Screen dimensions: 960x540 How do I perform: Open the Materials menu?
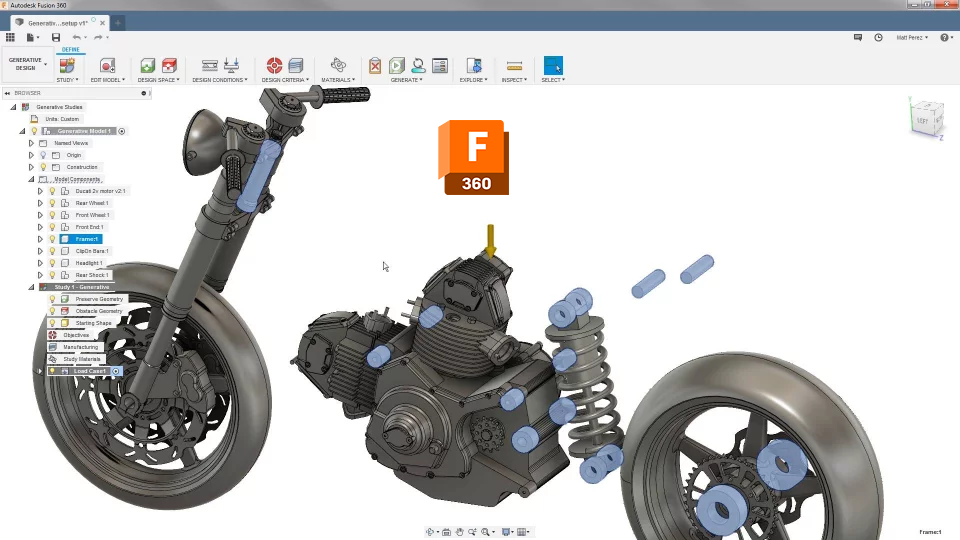[338, 80]
